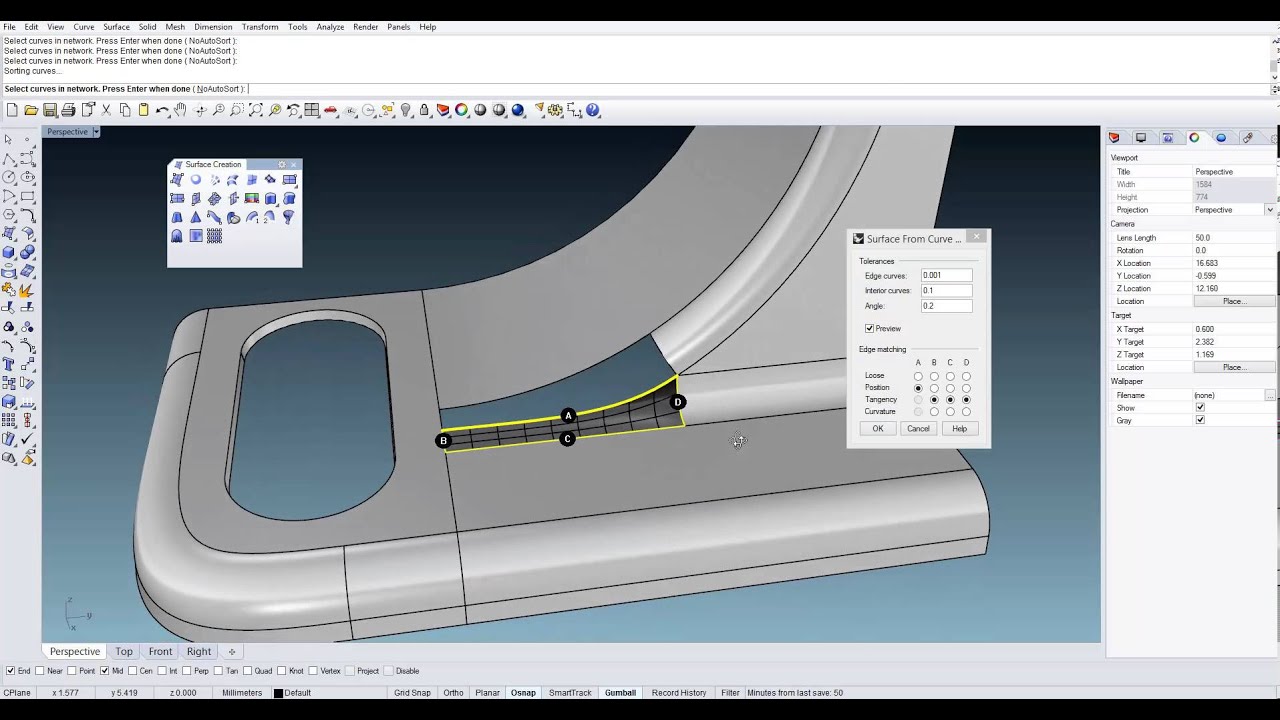Viewport: 1280px width, 720px height.
Task: Click the Wallpaper Filename browse button
Action: pos(1270,396)
